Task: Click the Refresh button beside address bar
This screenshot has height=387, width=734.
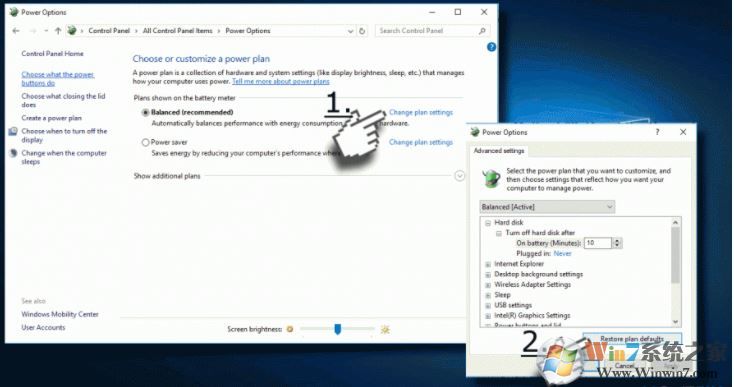Action: click(362, 31)
